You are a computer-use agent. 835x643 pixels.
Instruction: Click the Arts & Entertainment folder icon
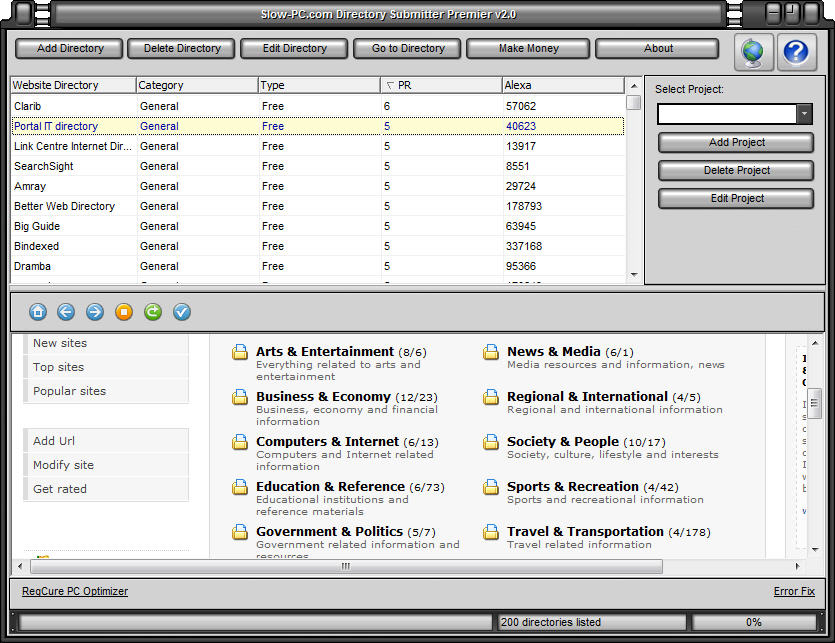pos(240,352)
